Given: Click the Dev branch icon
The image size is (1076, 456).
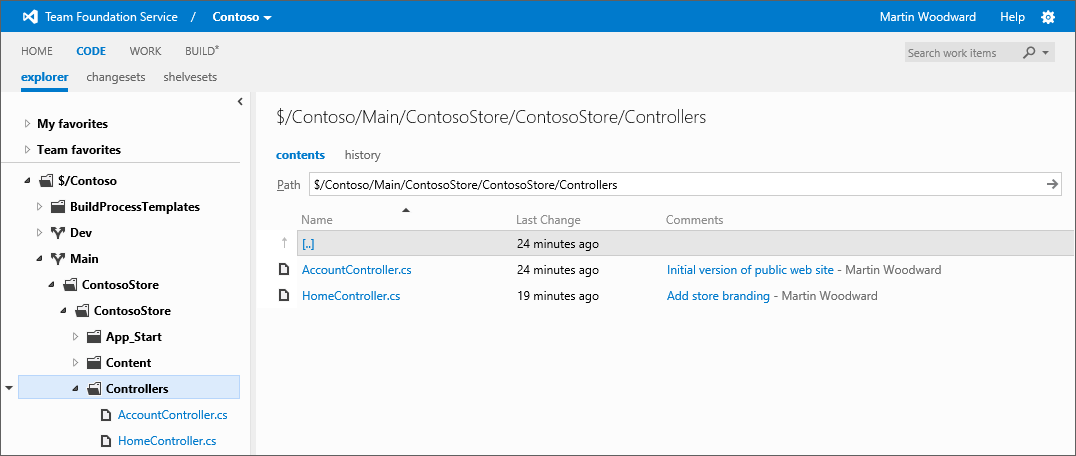Looking at the screenshot, I should [x=58, y=233].
